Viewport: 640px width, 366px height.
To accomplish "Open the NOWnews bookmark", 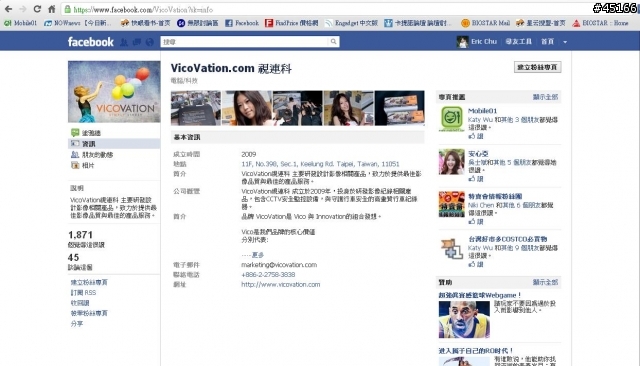I will pyautogui.click(x=78, y=23).
